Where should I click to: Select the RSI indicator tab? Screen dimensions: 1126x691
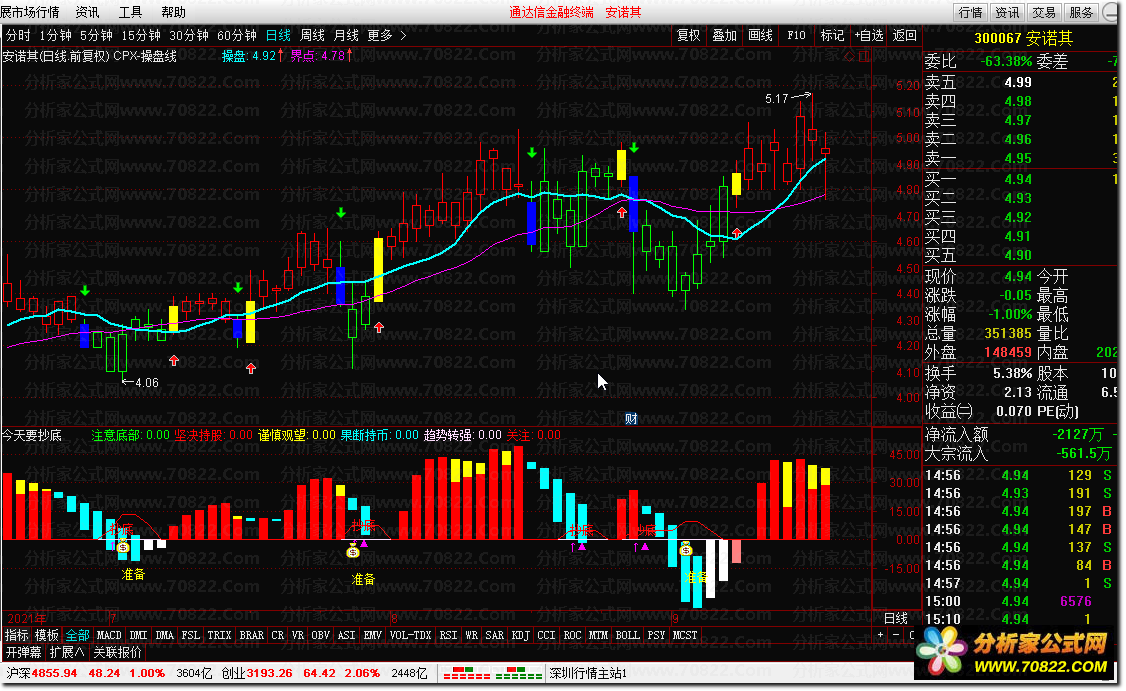[448, 635]
